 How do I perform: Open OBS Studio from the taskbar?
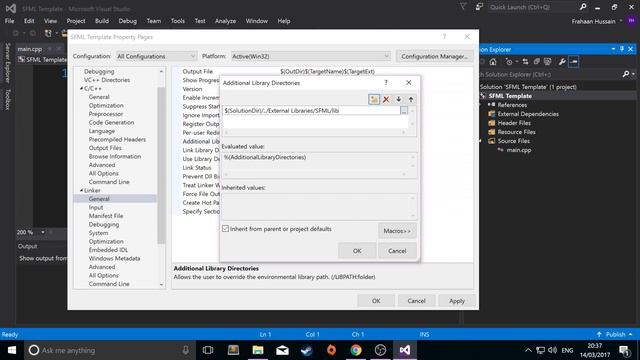pyautogui.click(x=380, y=350)
